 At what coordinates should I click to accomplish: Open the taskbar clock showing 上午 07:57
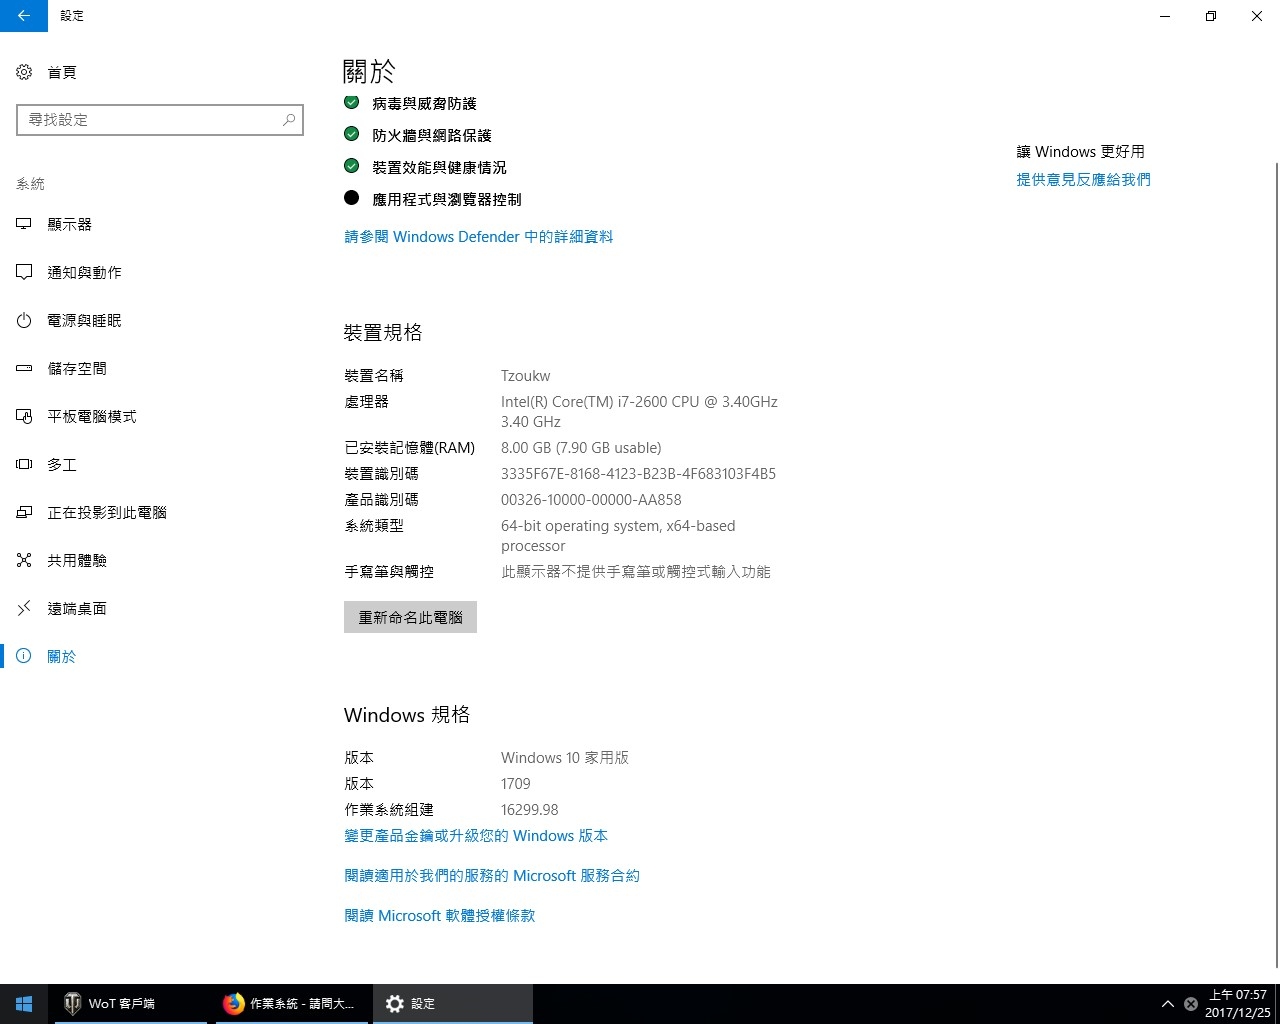1237,1004
